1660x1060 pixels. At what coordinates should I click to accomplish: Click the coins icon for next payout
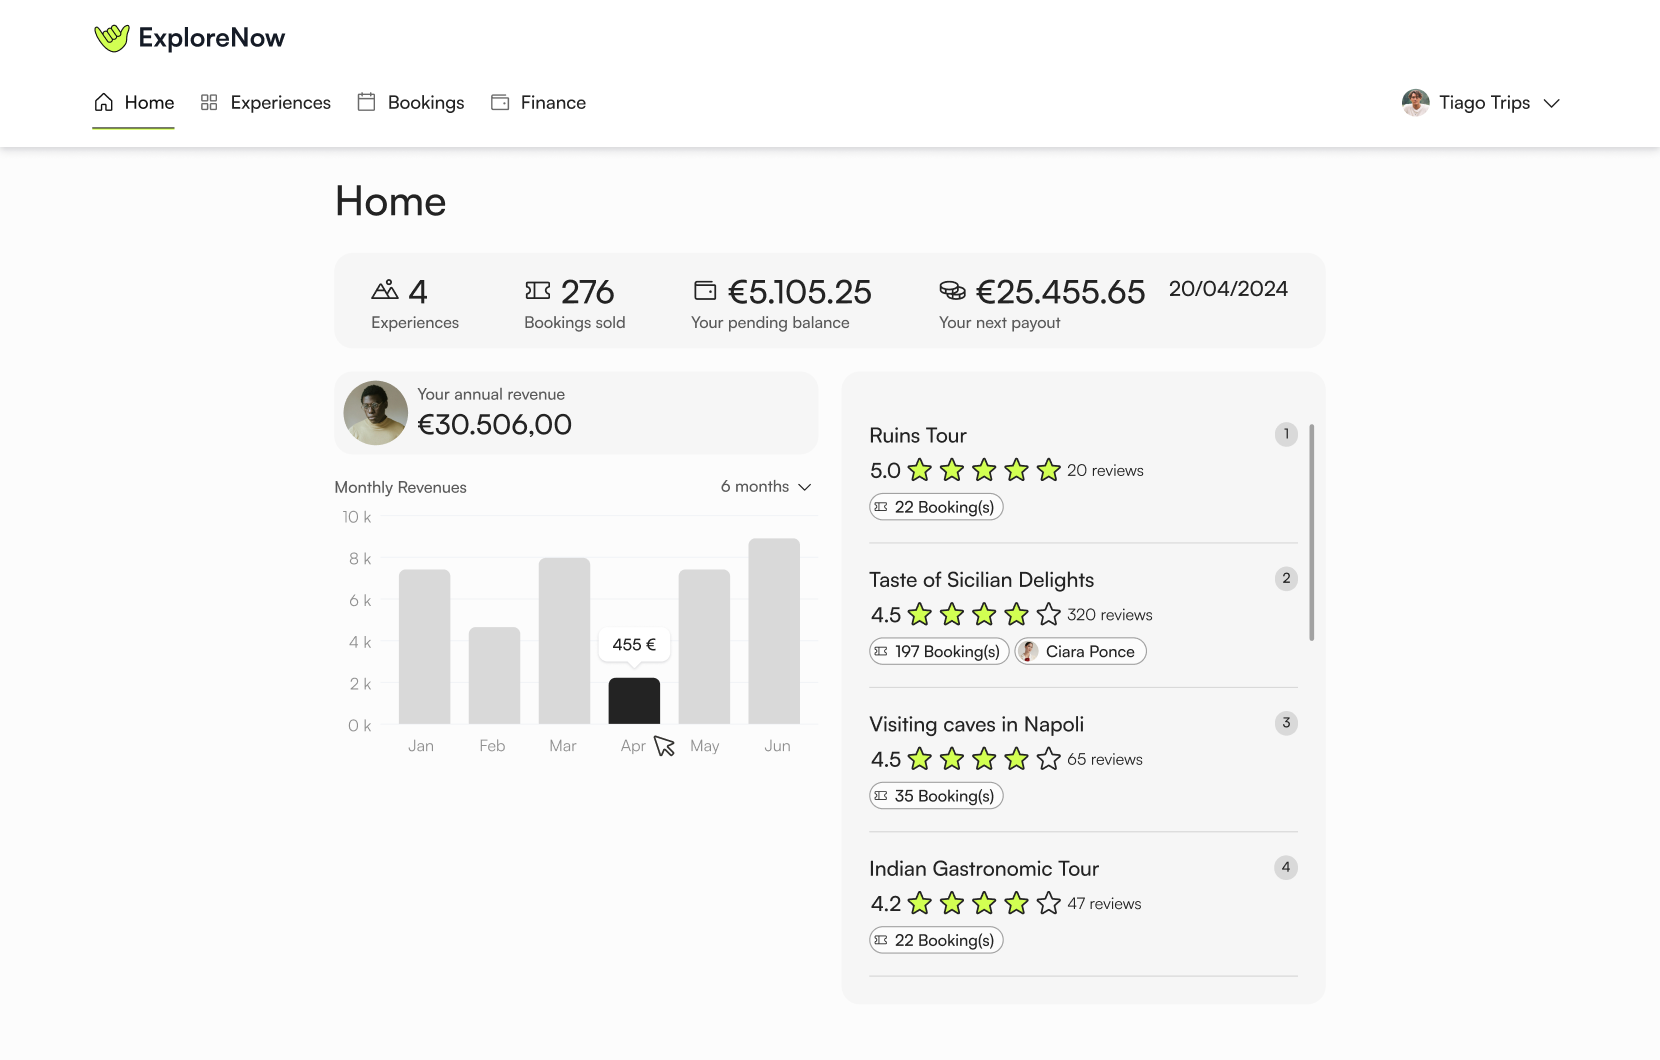point(953,290)
